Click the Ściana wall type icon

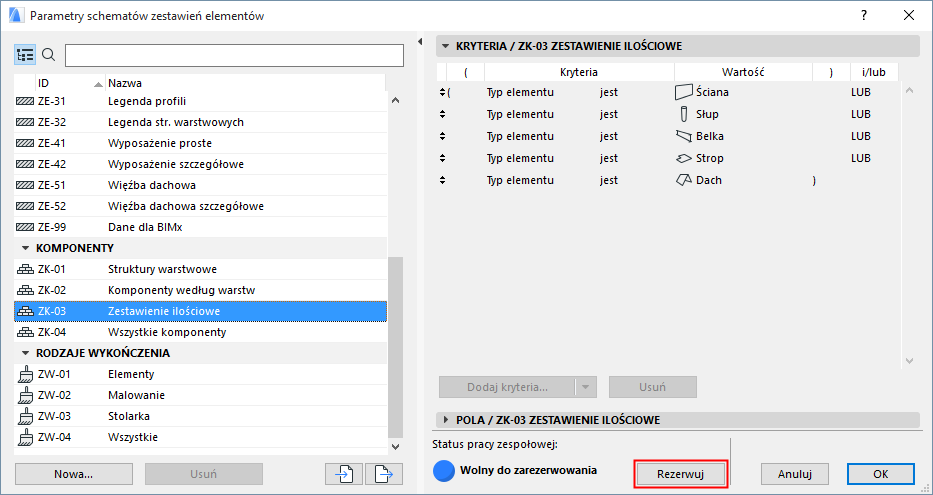coord(683,92)
